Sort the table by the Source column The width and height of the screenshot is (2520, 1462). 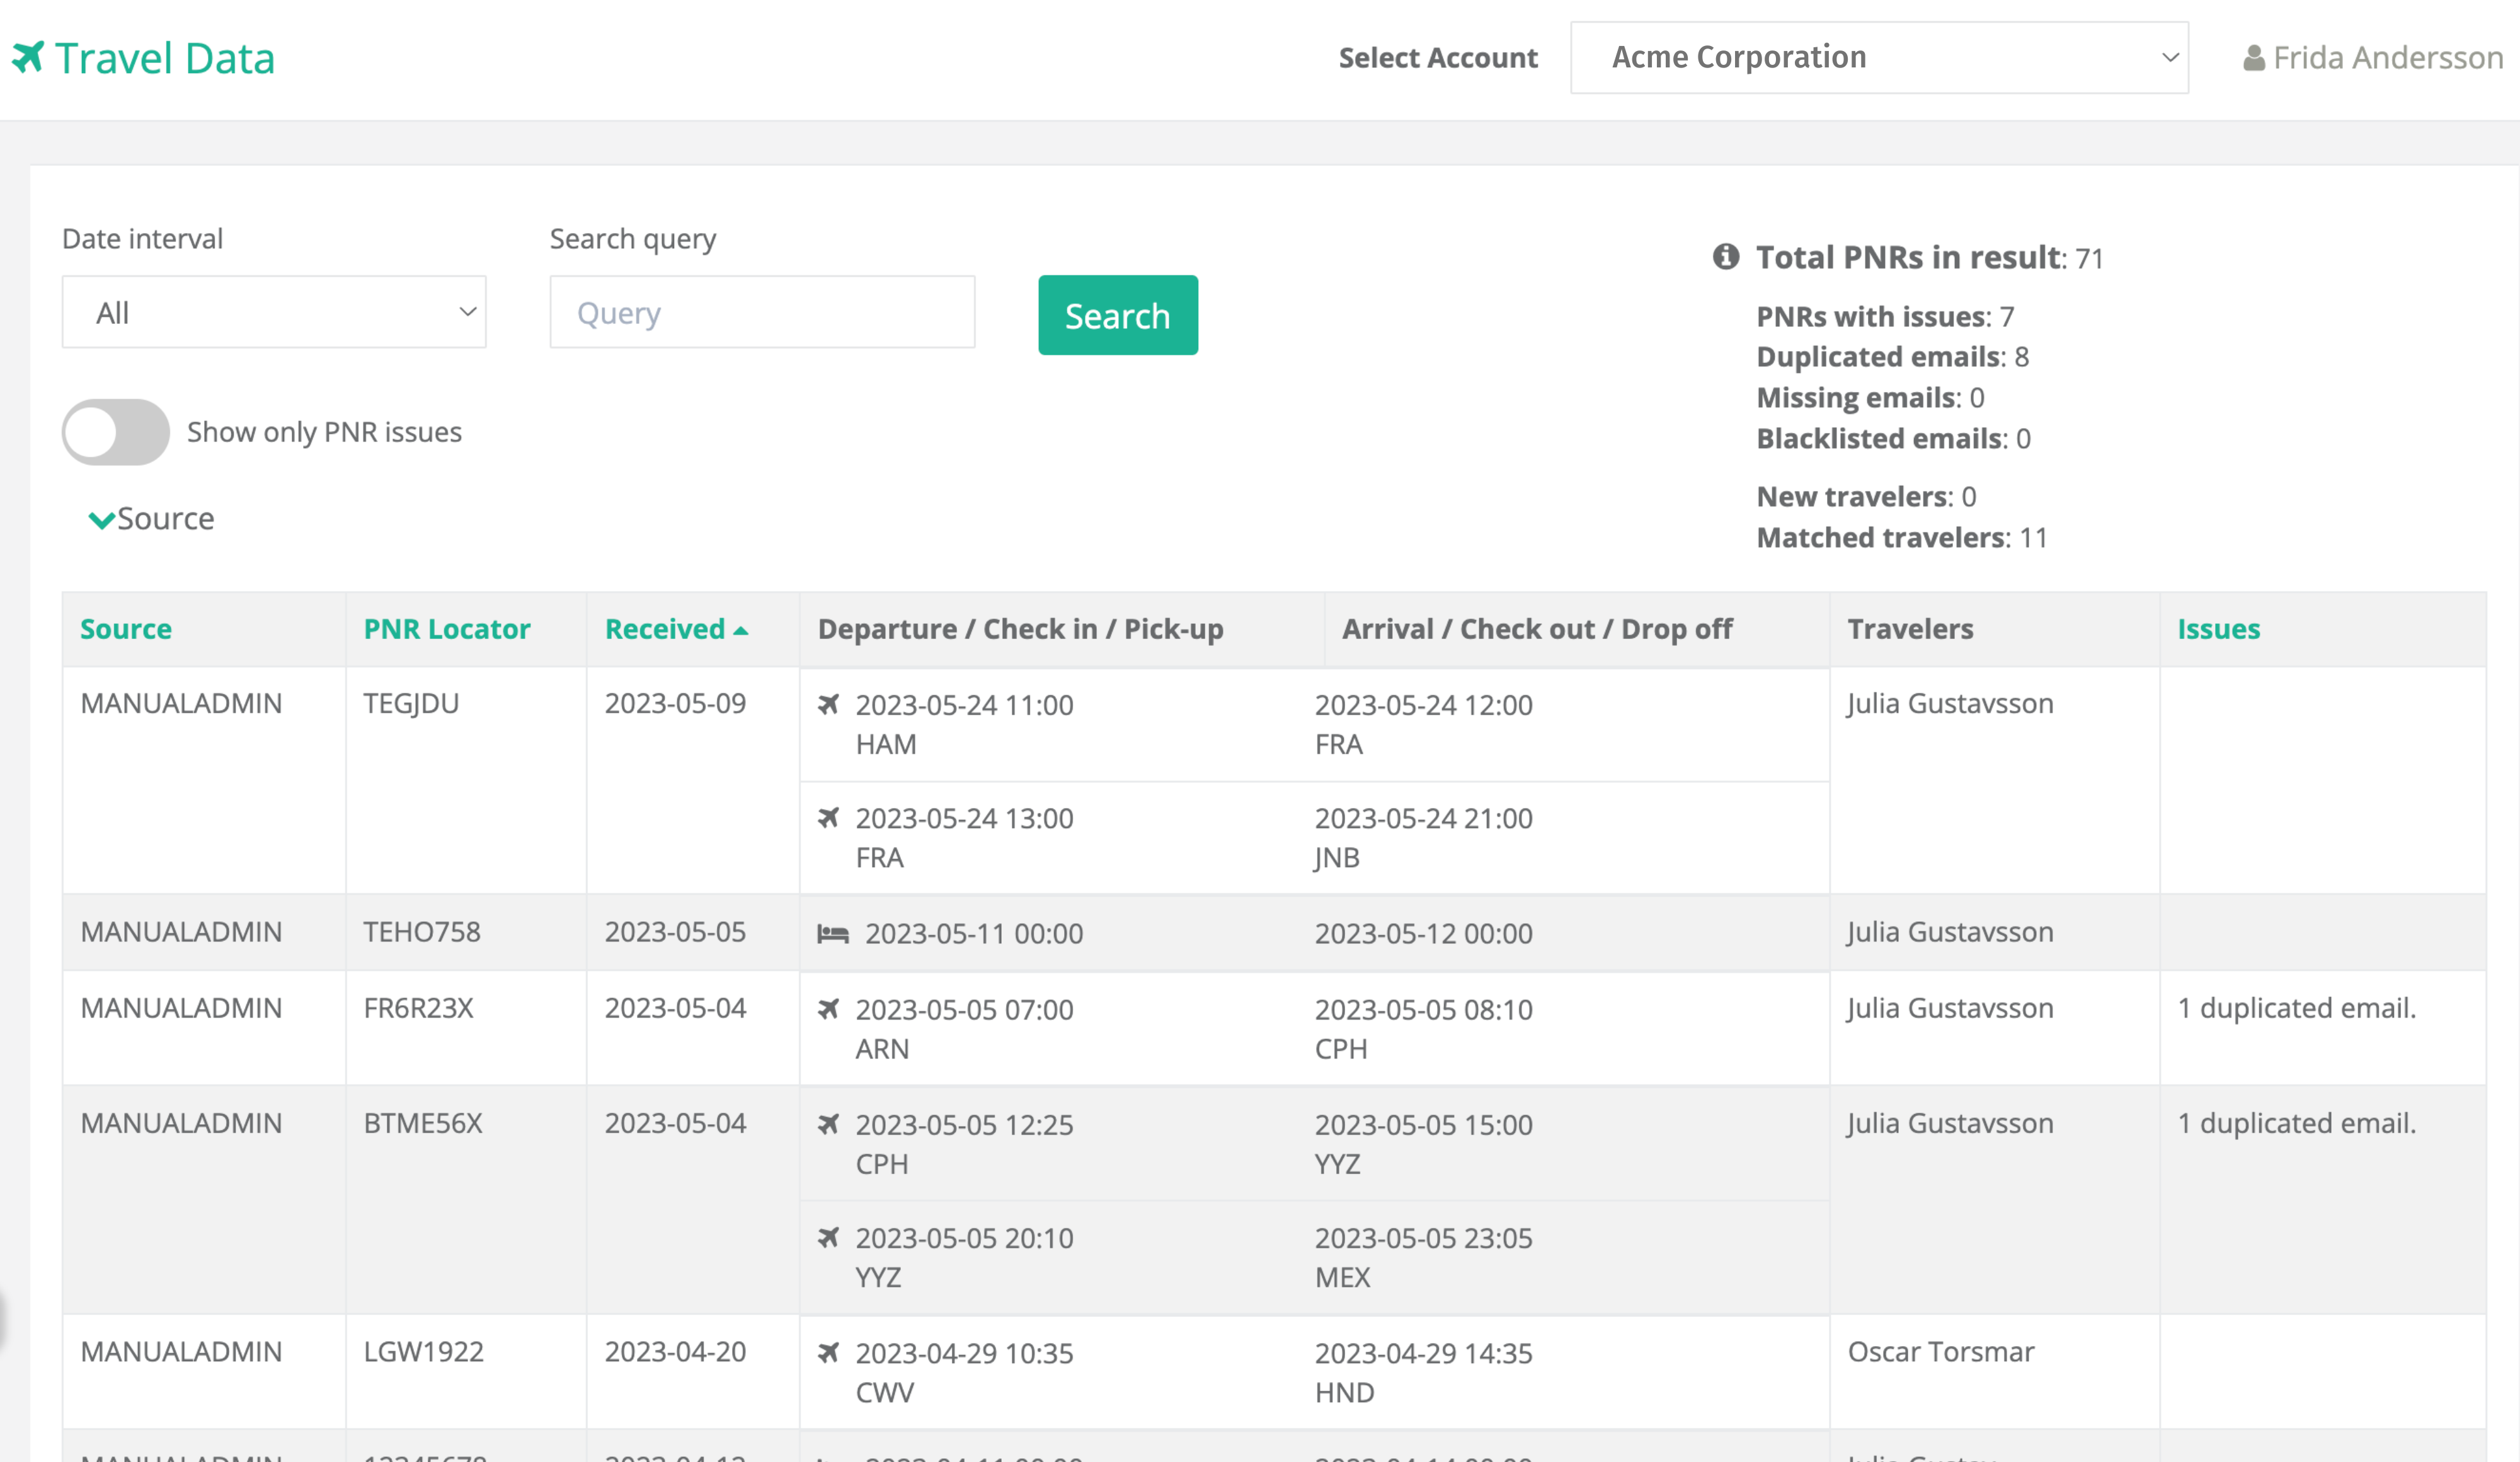(126, 629)
